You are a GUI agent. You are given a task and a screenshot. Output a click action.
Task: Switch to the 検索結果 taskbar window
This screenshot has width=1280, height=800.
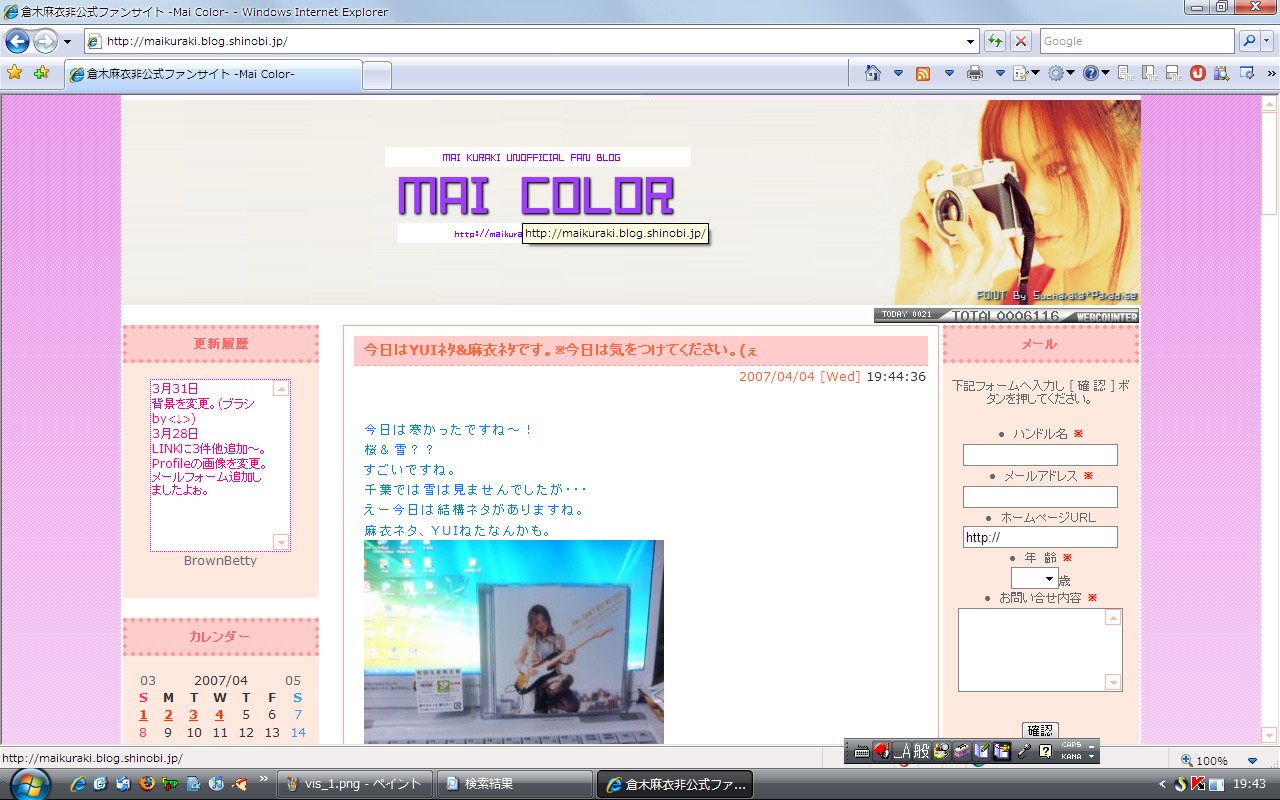coord(514,784)
